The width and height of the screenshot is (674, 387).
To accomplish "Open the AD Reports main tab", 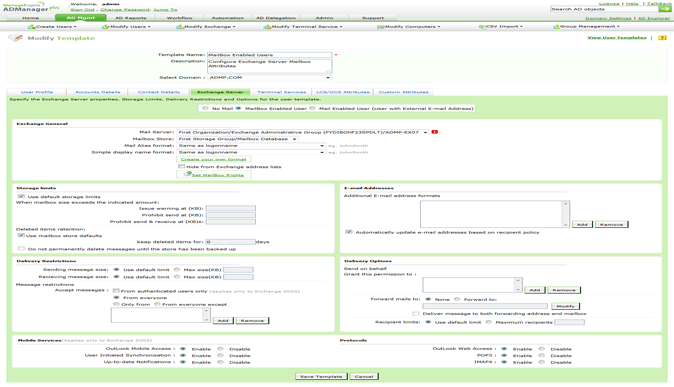I will 131,18.
